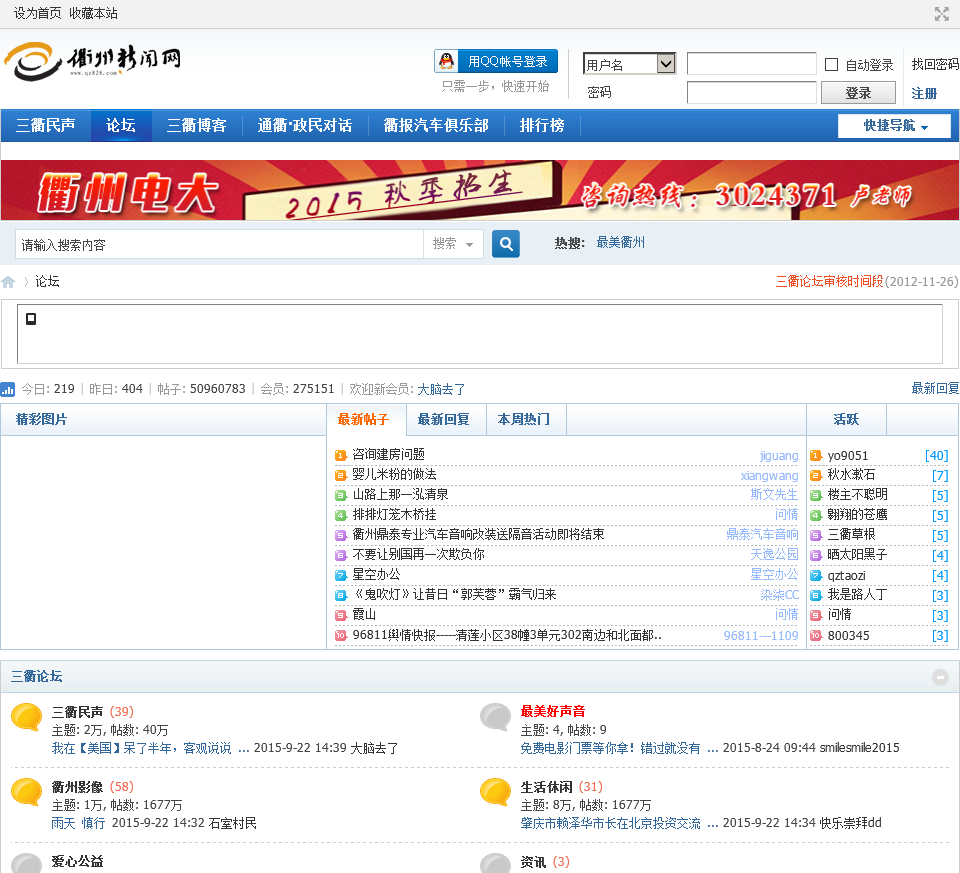
Task: Click active user 翱翔的苍鹰
Action: [x=857, y=515]
